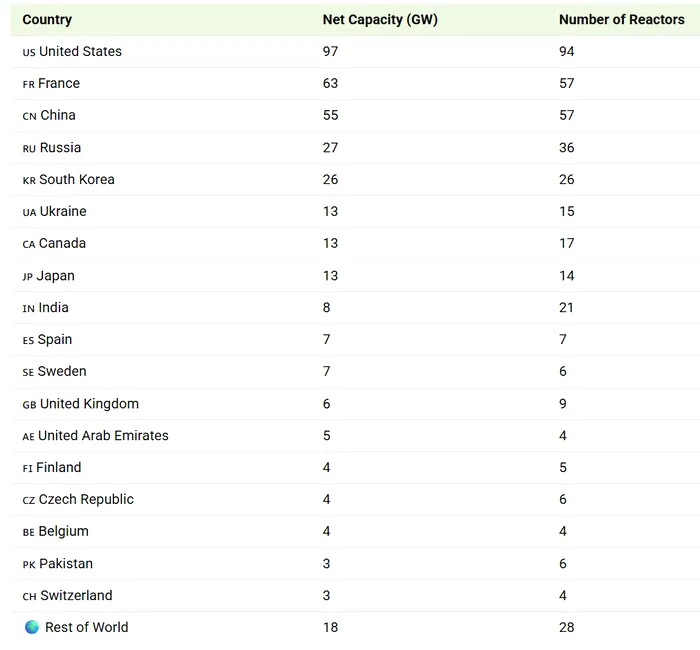The height and width of the screenshot is (650, 700).
Task: Click the Country column header
Action: click(47, 19)
